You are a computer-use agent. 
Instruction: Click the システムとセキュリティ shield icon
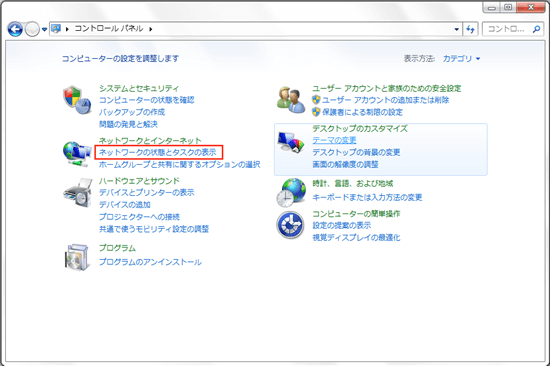coord(77,100)
